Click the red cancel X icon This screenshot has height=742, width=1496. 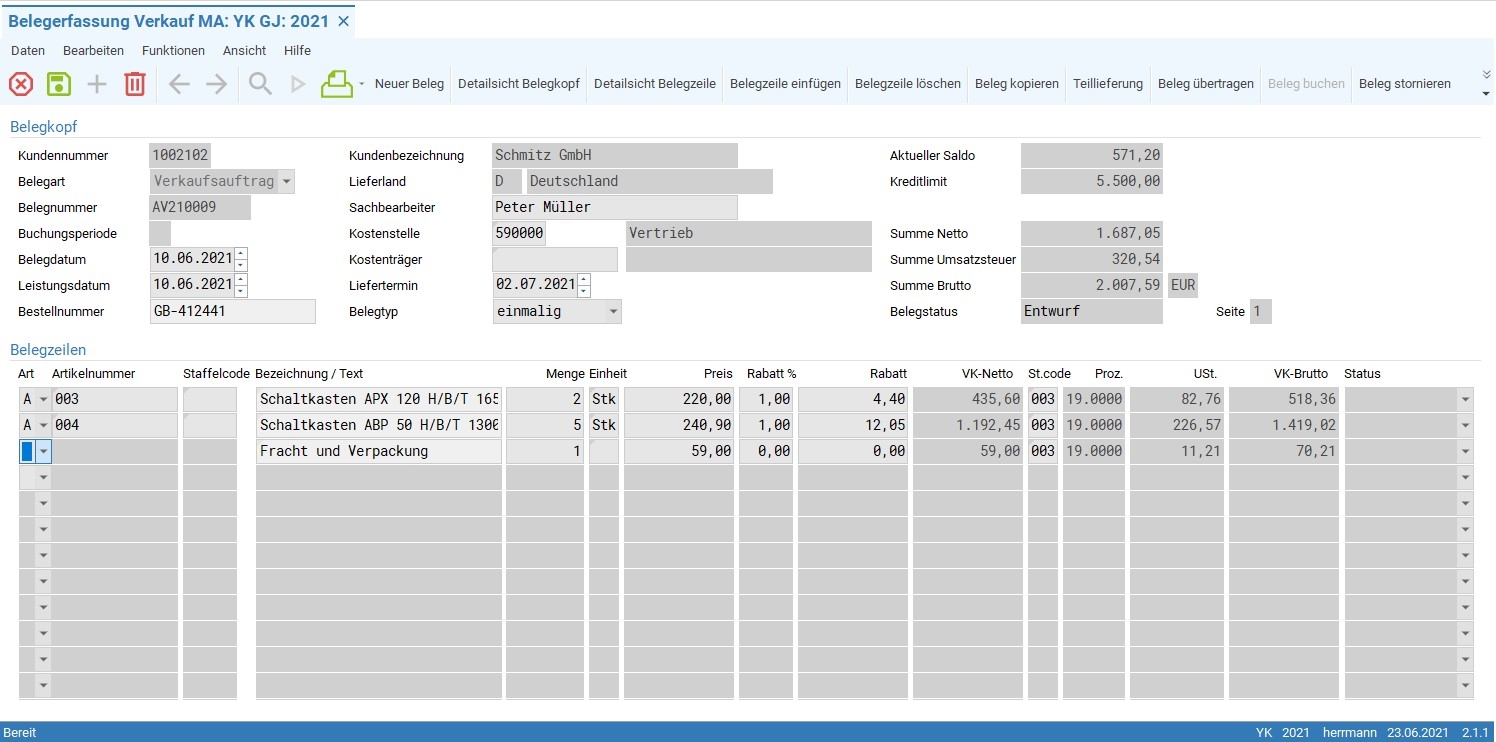[21, 84]
